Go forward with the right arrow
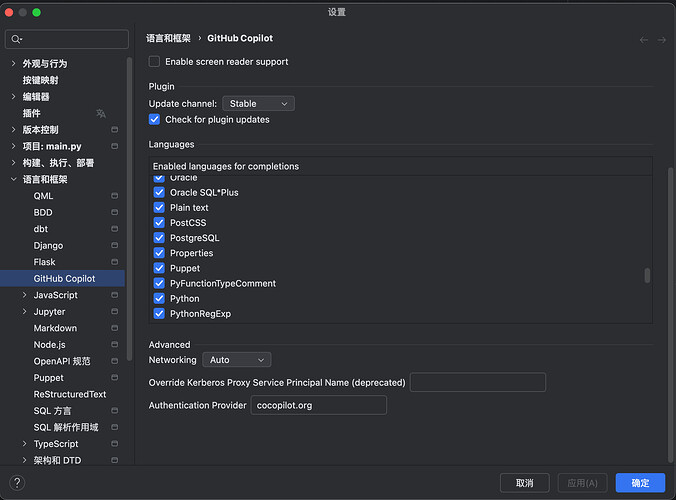Image resolution: width=676 pixels, height=500 pixels. click(662, 40)
